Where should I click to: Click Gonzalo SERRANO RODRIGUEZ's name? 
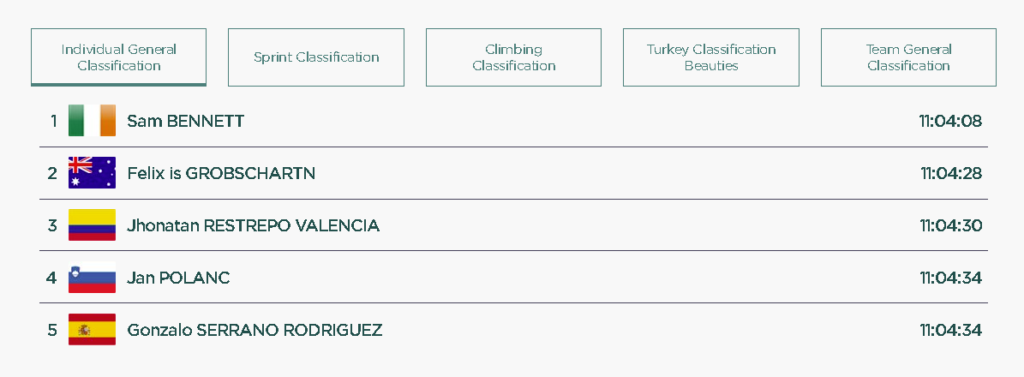(255, 330)
